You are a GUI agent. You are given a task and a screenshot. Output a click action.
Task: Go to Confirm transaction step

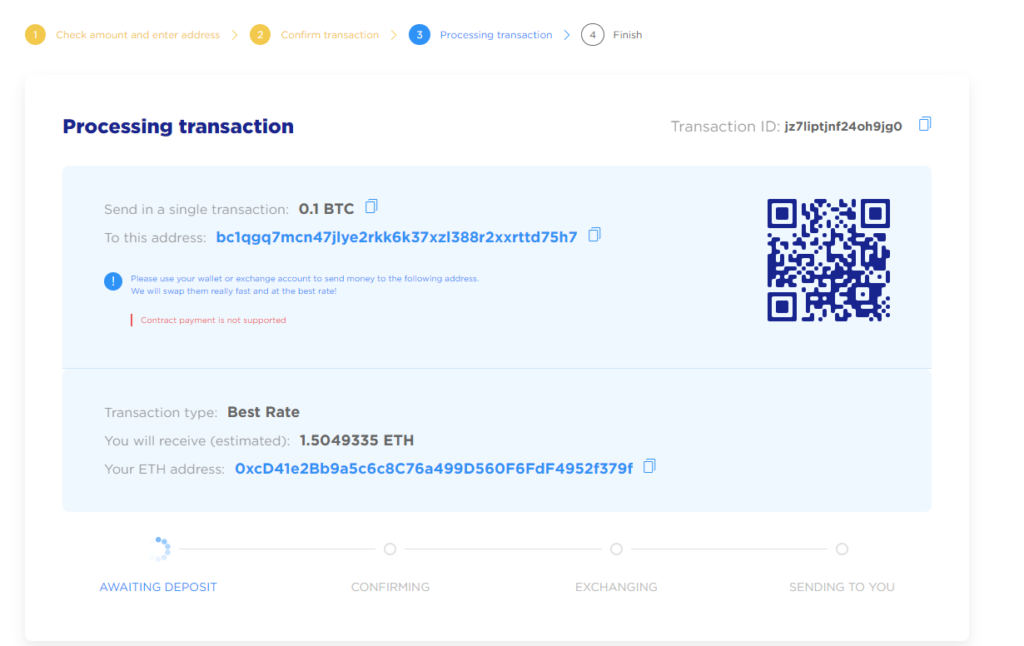[330, 35]
